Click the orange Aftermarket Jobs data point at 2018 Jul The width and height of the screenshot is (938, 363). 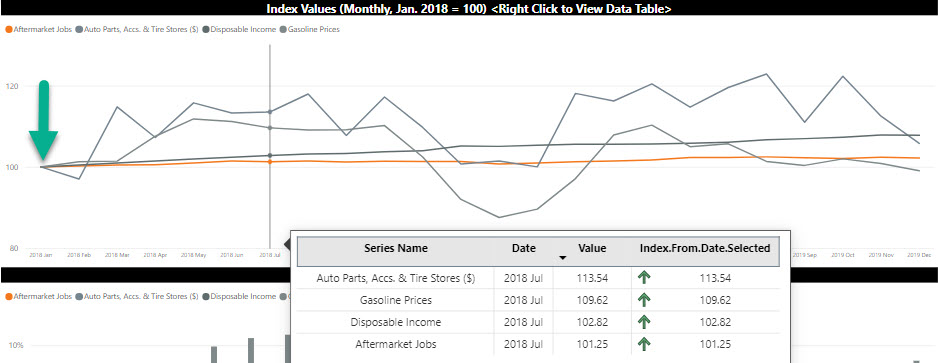(270, 161)
